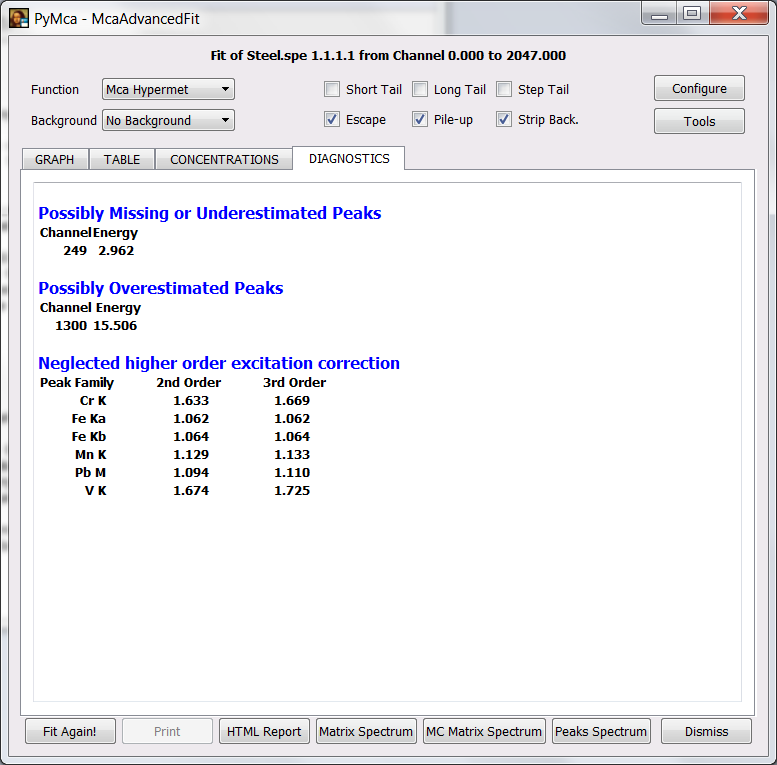Open the TABLE tab
777x765 pixels.
pyautogui.click(x=122, y=160)
